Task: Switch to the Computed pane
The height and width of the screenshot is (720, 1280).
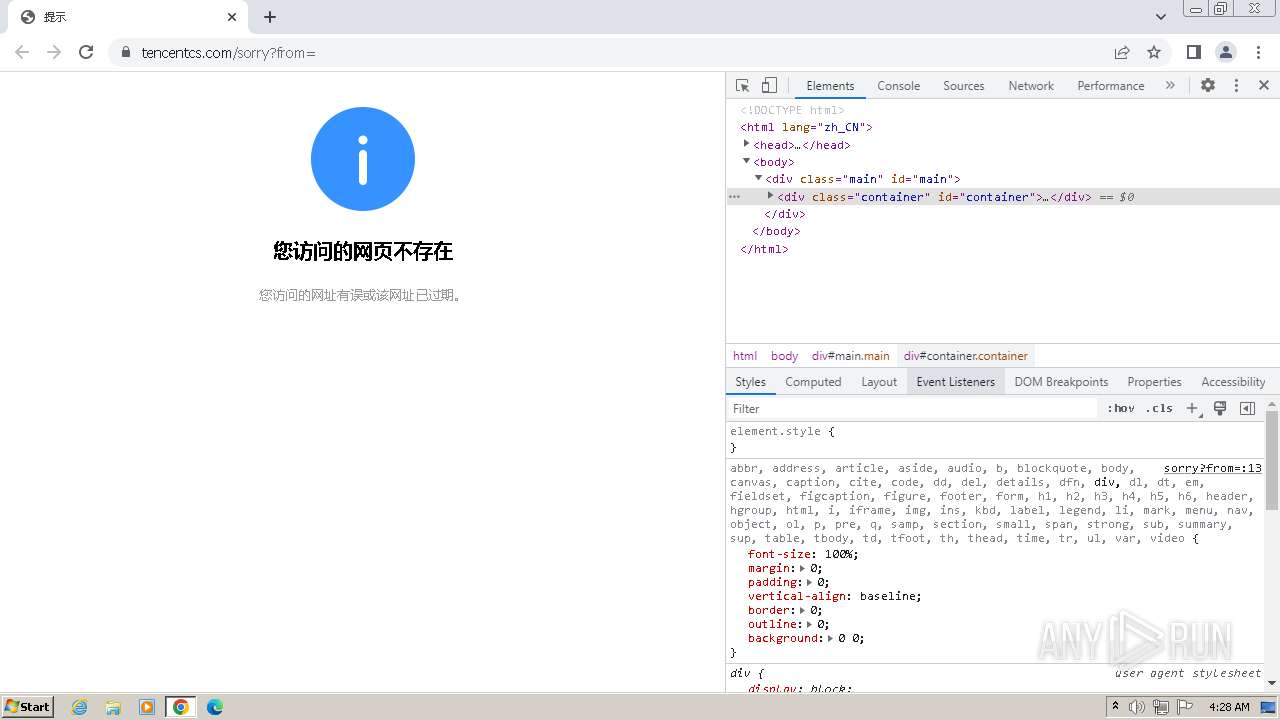Action: (x=813, y=382)
